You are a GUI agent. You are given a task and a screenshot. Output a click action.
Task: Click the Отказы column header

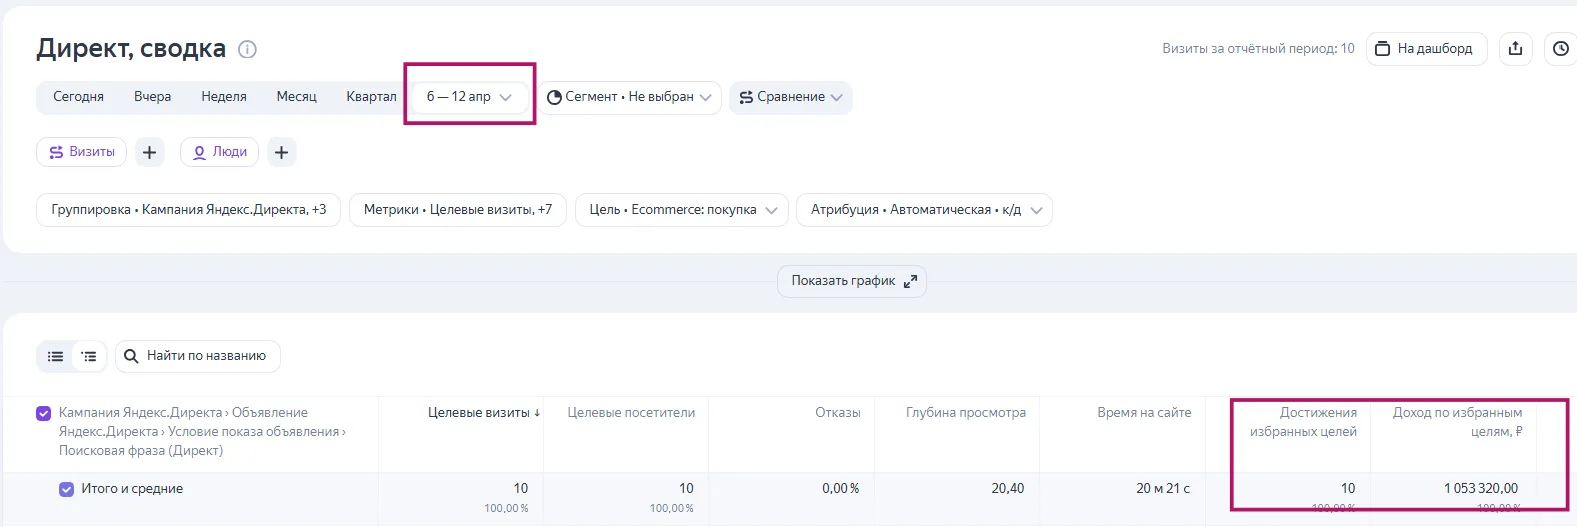(838, 412)
